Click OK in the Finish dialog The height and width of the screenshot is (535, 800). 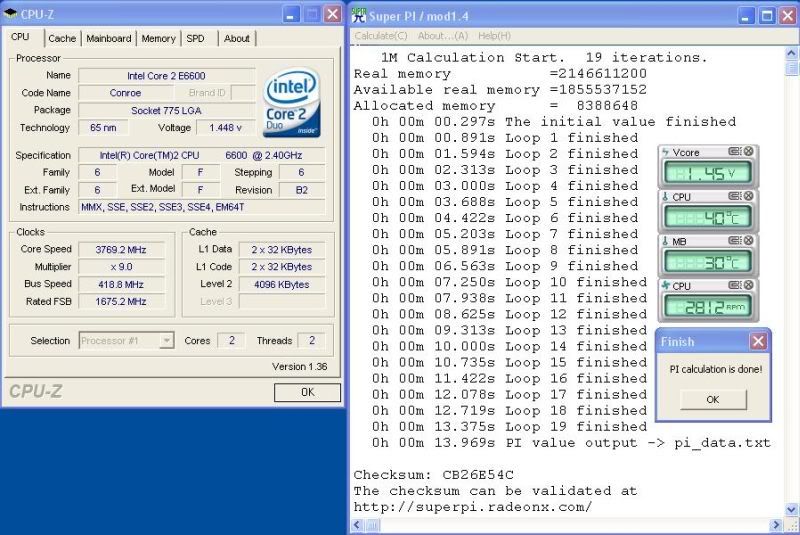(x=713, y=399)
